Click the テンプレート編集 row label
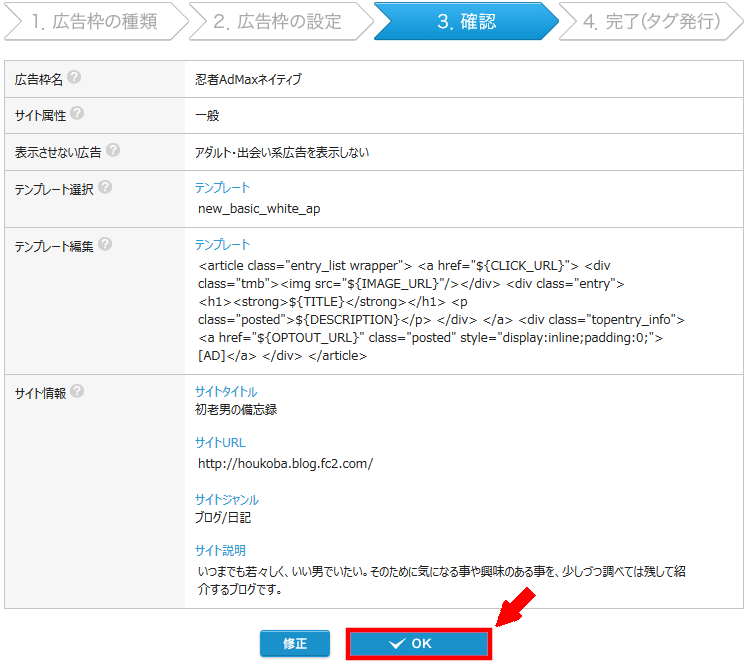This screenshot has height=664, width=748. pos(54,247)
